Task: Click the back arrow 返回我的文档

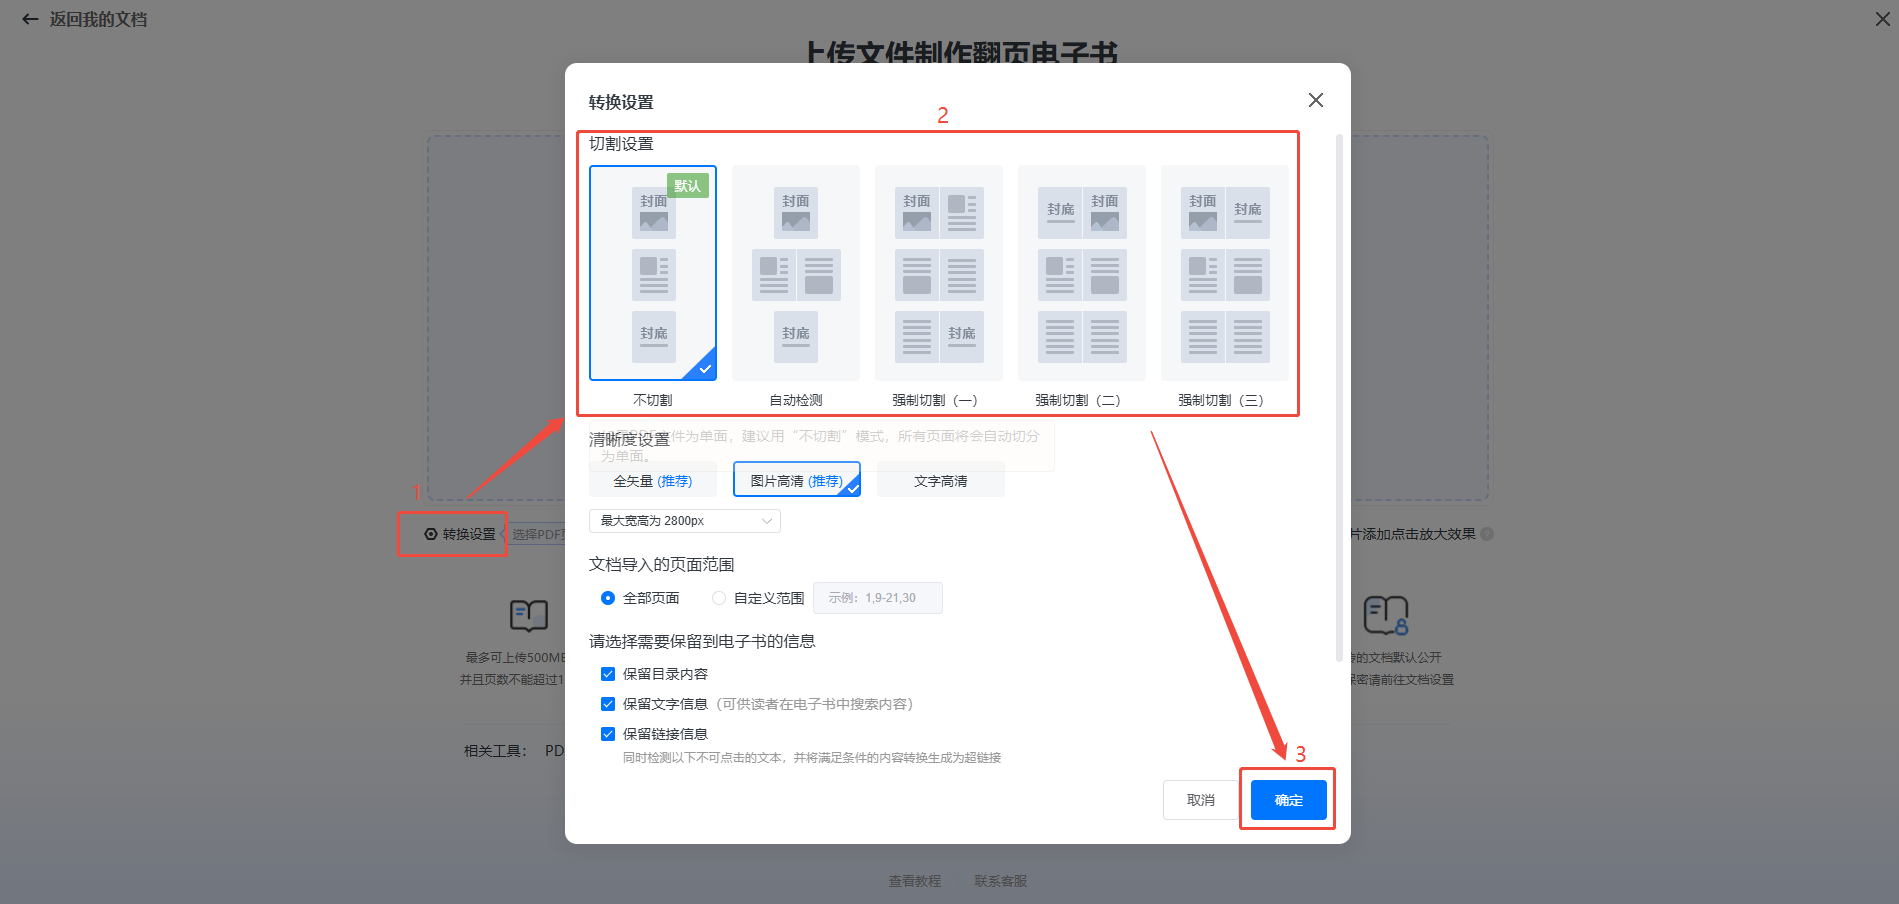Action: pos(30,19)
